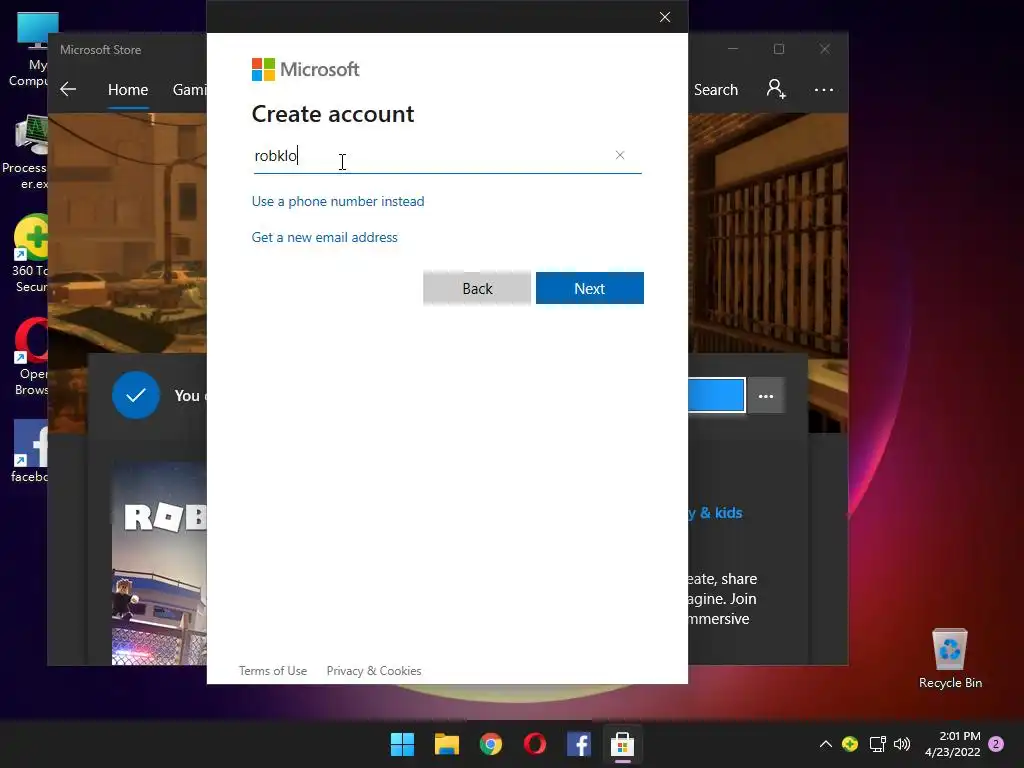The height and width of the screenshot is (768, 1024).
Task: Select the 360 Total Security desktop icon
Action: point(29,253)
